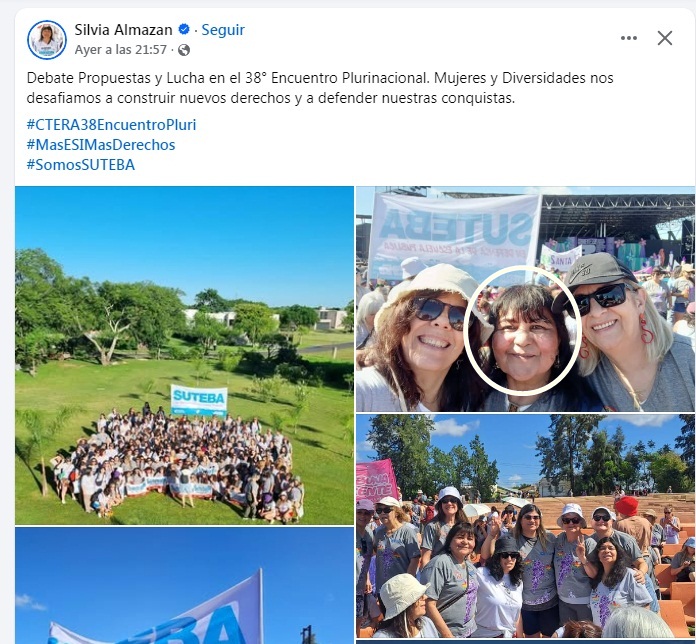Screen dimensions: 696x644
Task: Click the pink banner in the stadium photo
Action: point(377,481)
